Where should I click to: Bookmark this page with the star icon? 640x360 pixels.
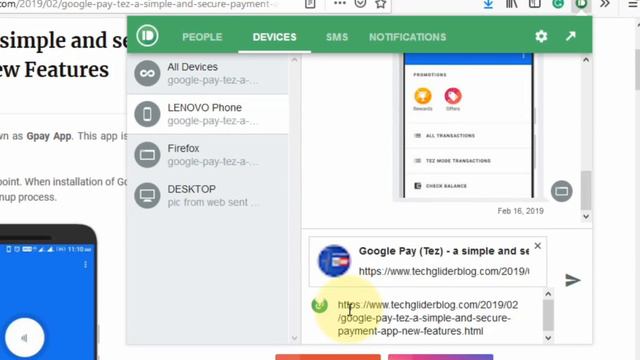click(380, 4)
